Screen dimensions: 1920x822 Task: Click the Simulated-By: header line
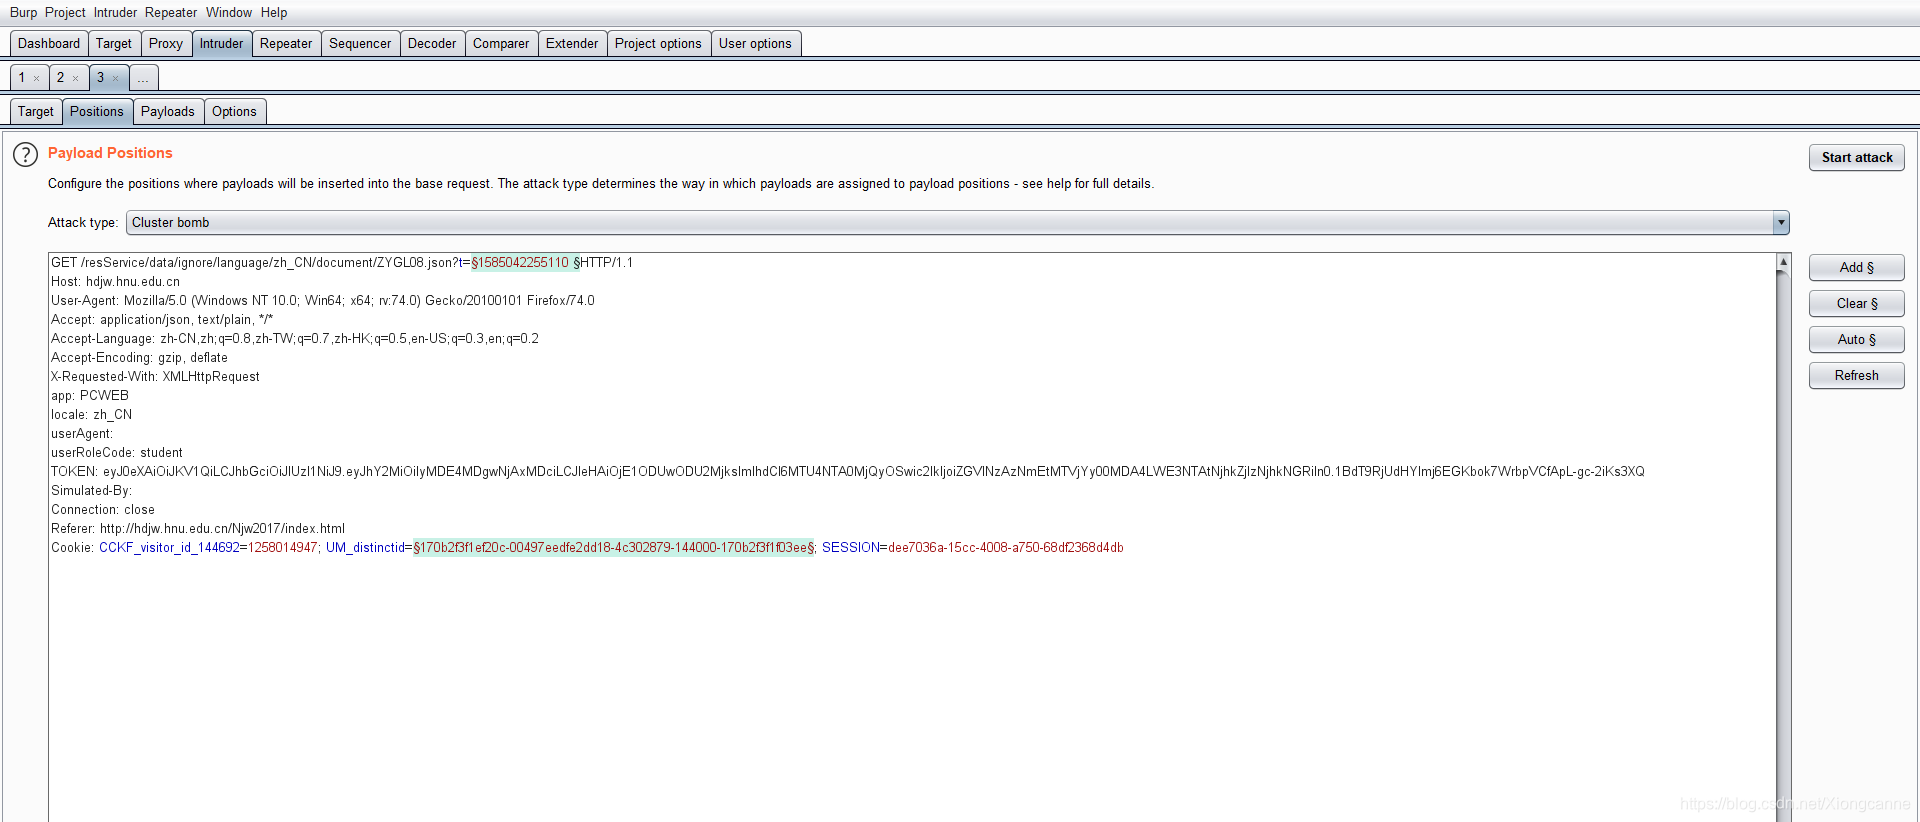point(91,491)
